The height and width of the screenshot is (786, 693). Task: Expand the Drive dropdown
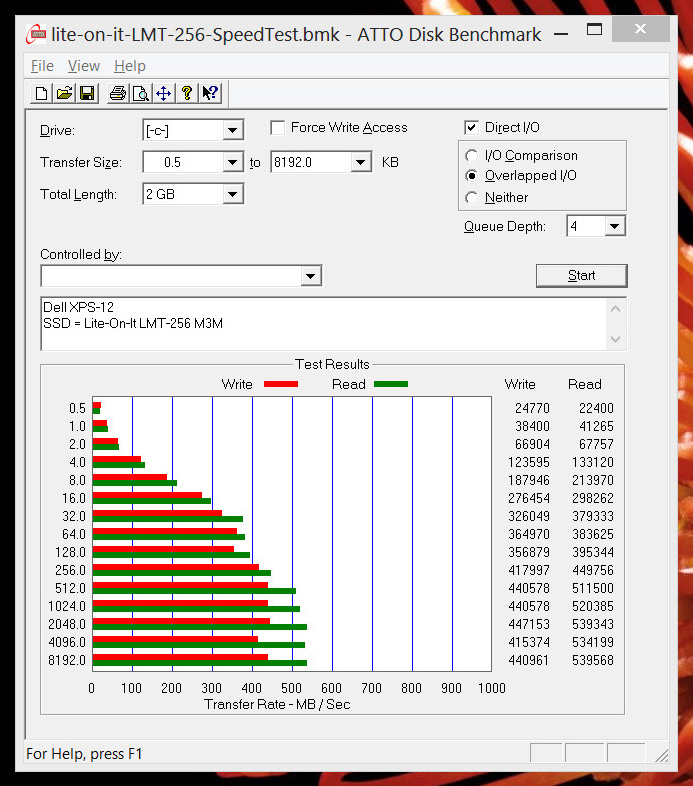tap(232, 130)
